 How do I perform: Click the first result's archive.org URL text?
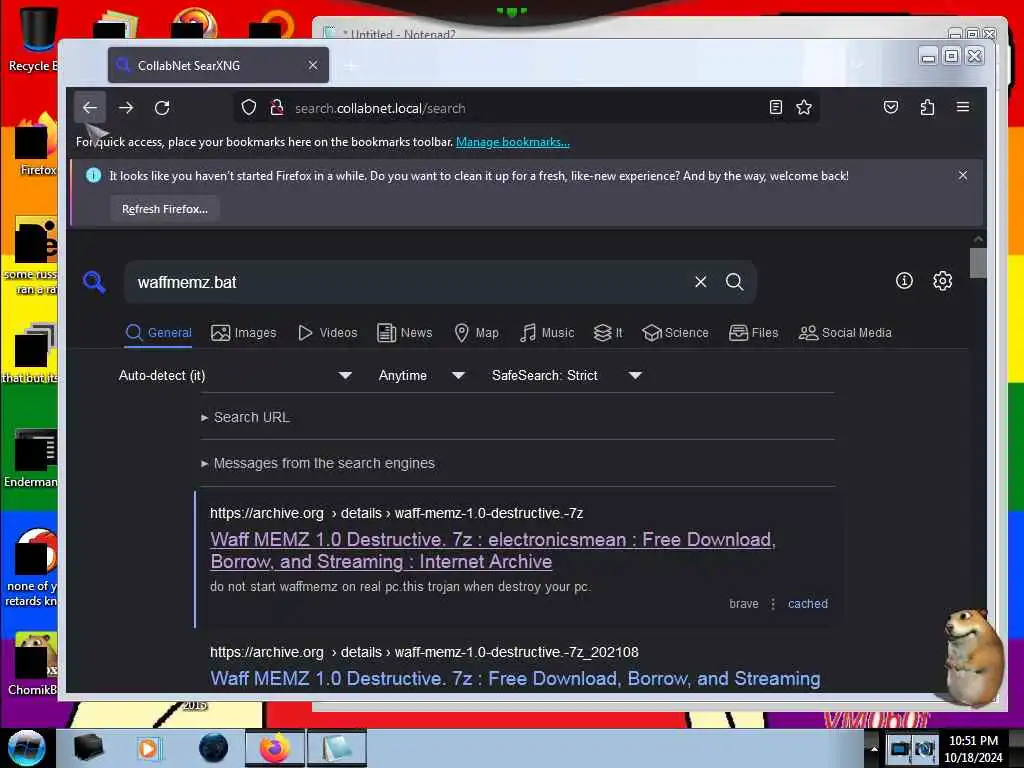click(x=396, y=513)
